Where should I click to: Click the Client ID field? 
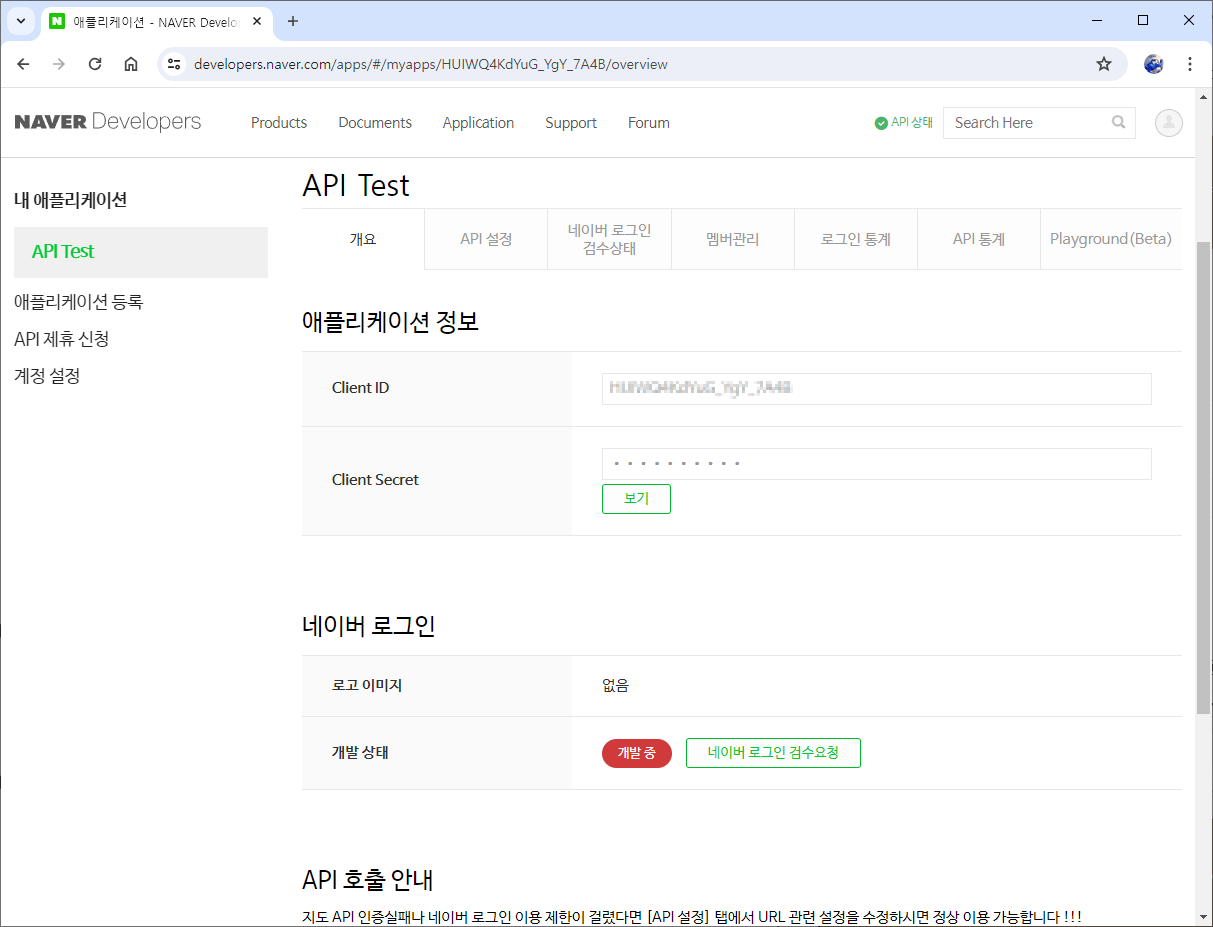(877, 389)
